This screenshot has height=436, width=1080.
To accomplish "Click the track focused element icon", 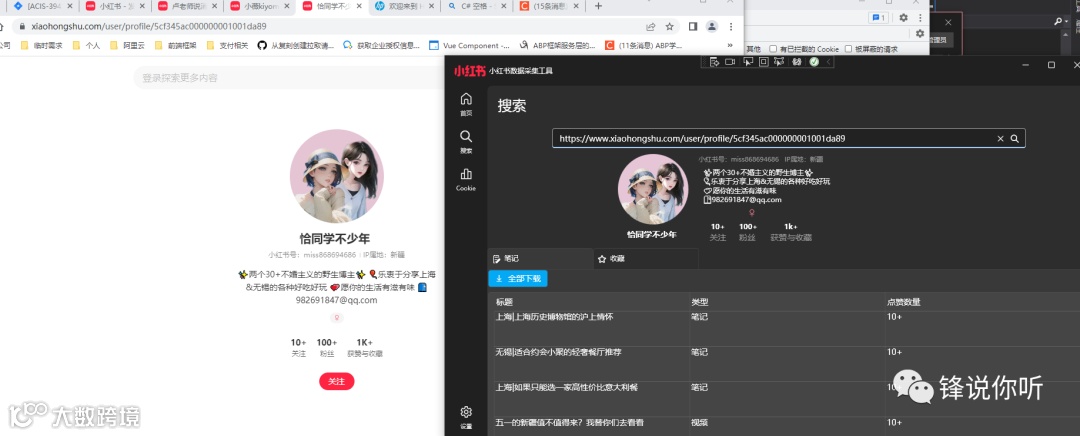I will [779, 62].
